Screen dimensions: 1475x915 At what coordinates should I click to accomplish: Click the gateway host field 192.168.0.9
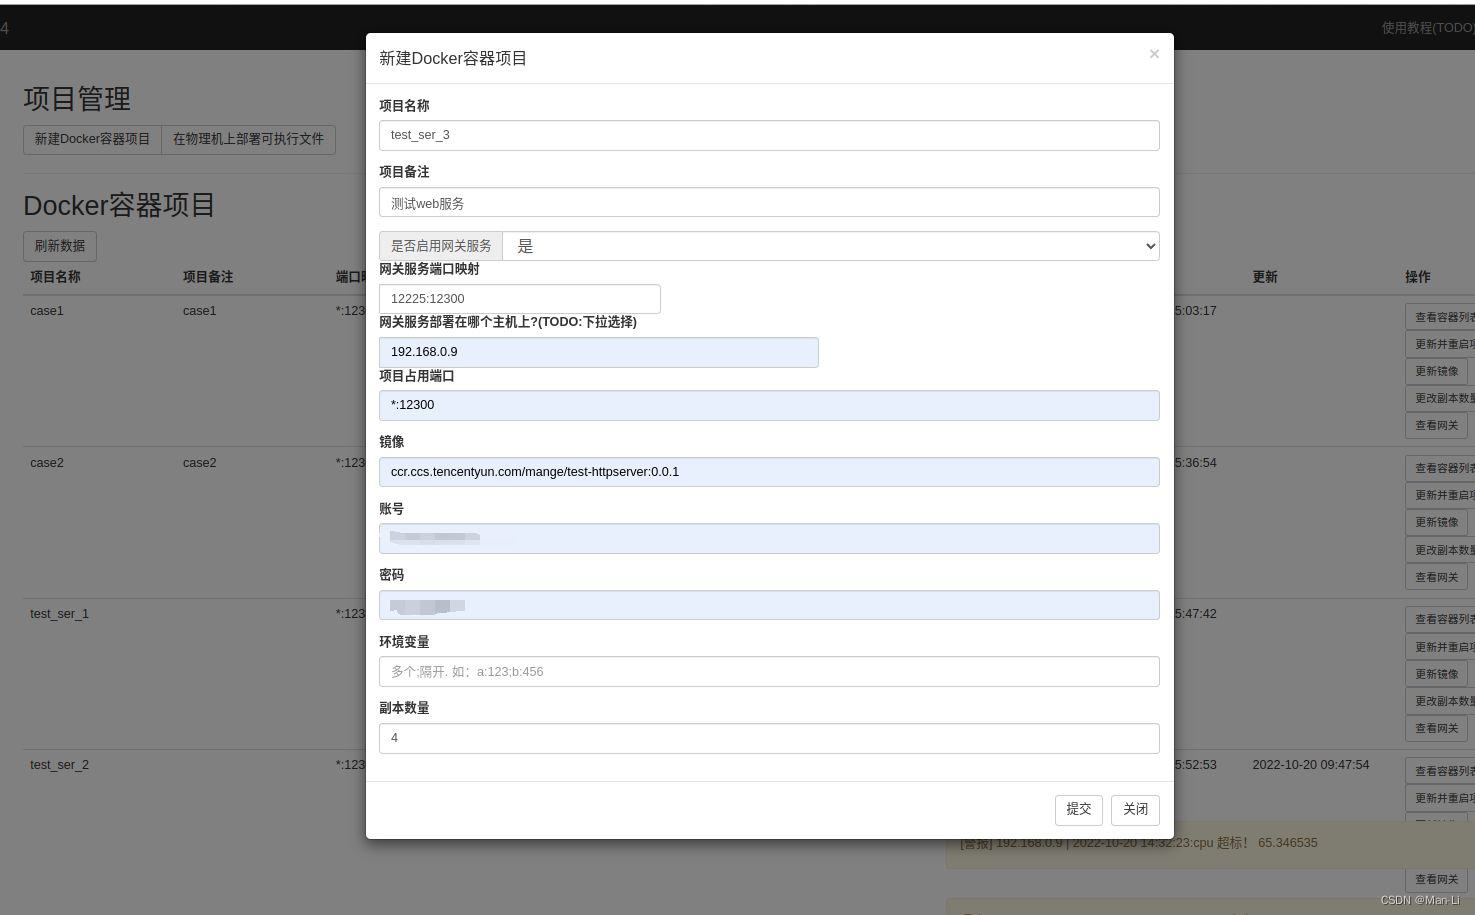tap(599, 352)
